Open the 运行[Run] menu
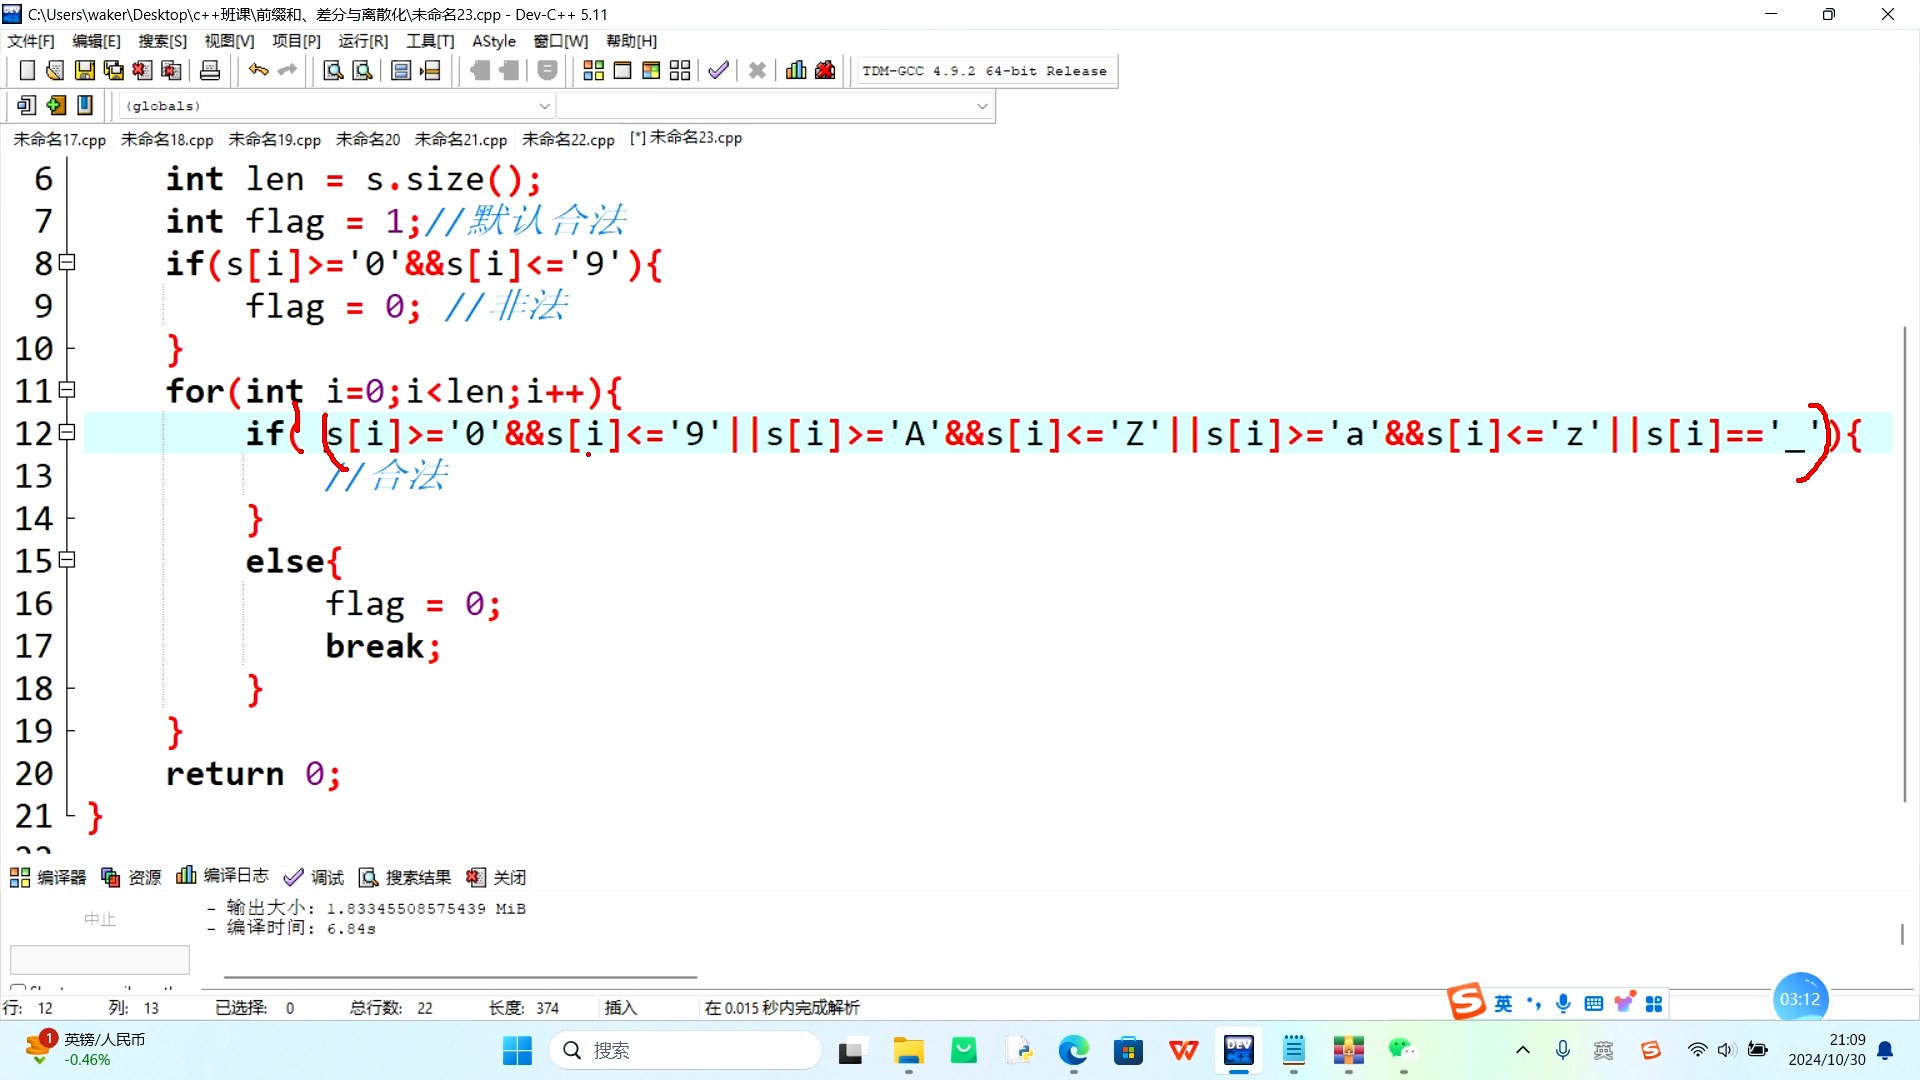 [363, 41]
